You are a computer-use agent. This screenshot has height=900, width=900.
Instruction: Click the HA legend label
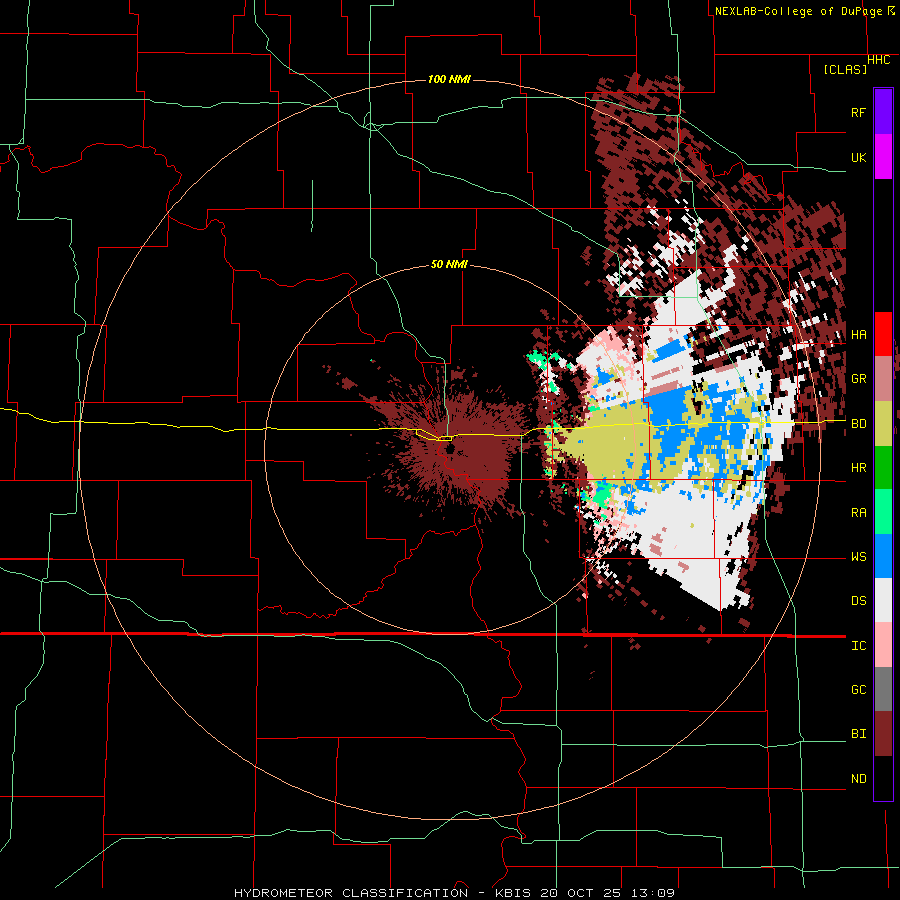click(858, 335)
